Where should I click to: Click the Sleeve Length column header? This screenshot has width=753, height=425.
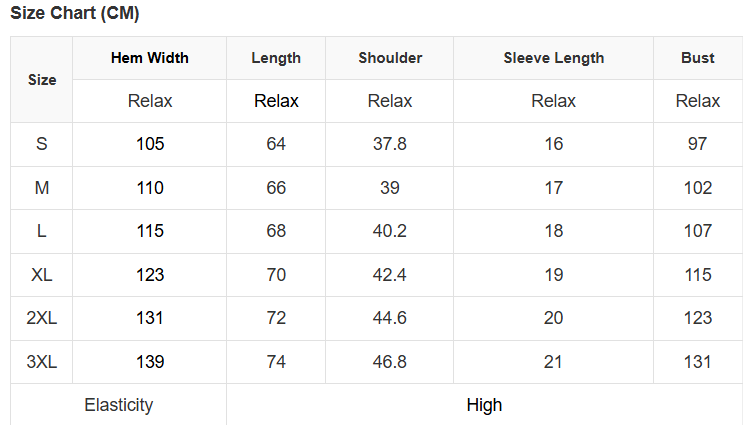[553, 58]
